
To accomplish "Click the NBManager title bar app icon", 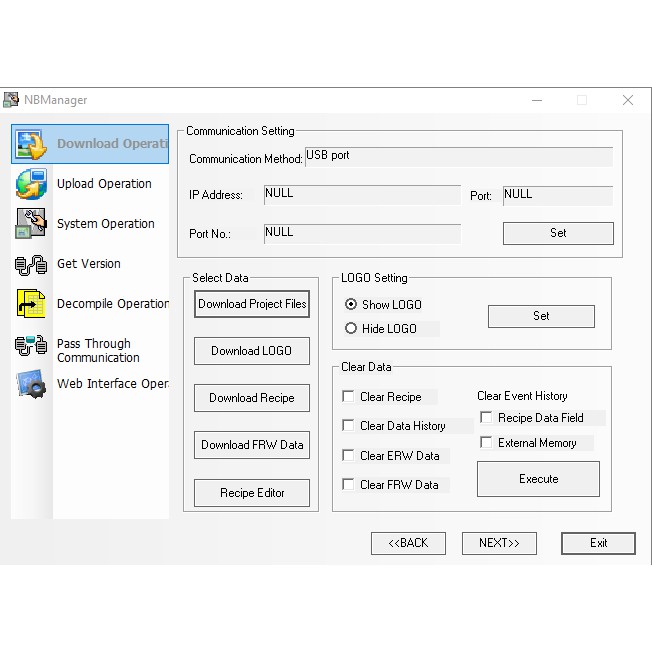I will pos(11,100).
